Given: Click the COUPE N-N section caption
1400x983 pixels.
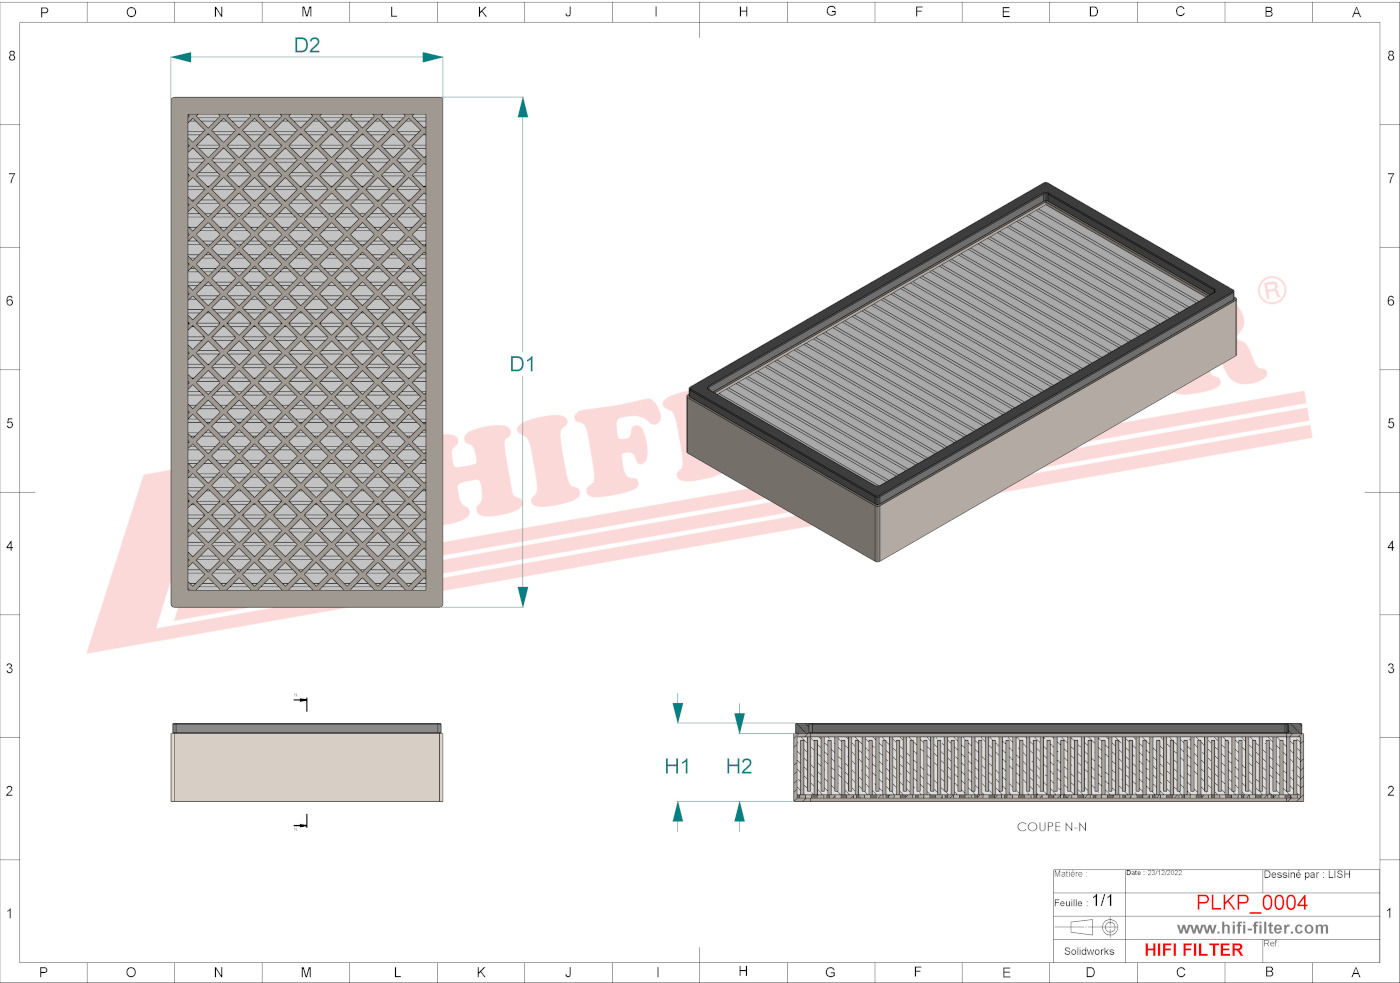Looking at the screenshot, I should pyautogui.click(x=1051, y=827).
